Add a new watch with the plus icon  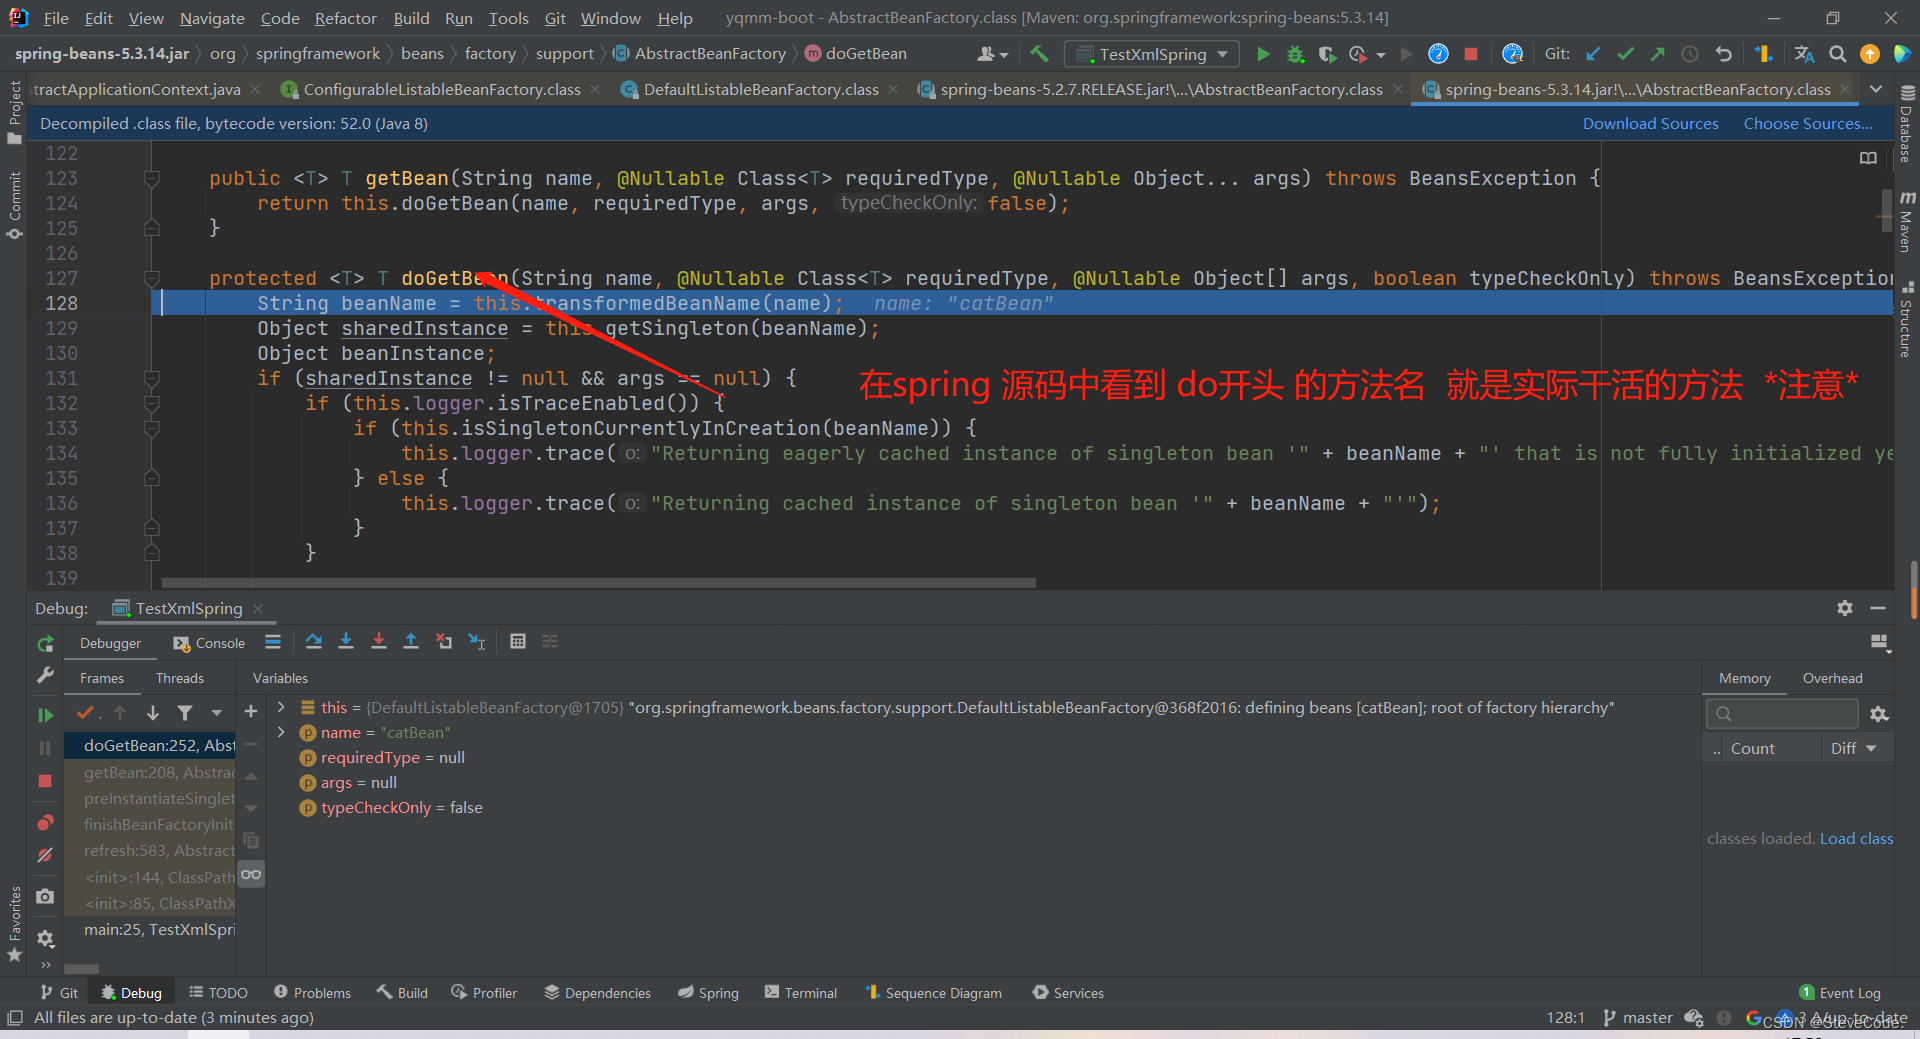click(x=251, y=711)
